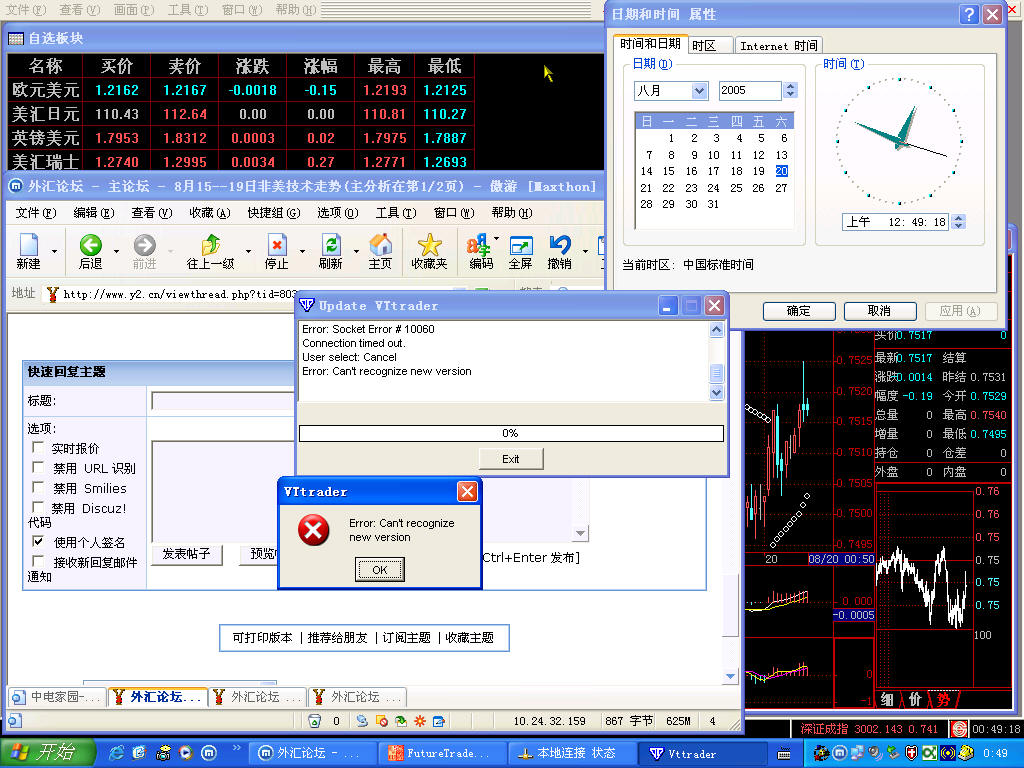Open the month dropdown showing 八月

coord(699,91)
